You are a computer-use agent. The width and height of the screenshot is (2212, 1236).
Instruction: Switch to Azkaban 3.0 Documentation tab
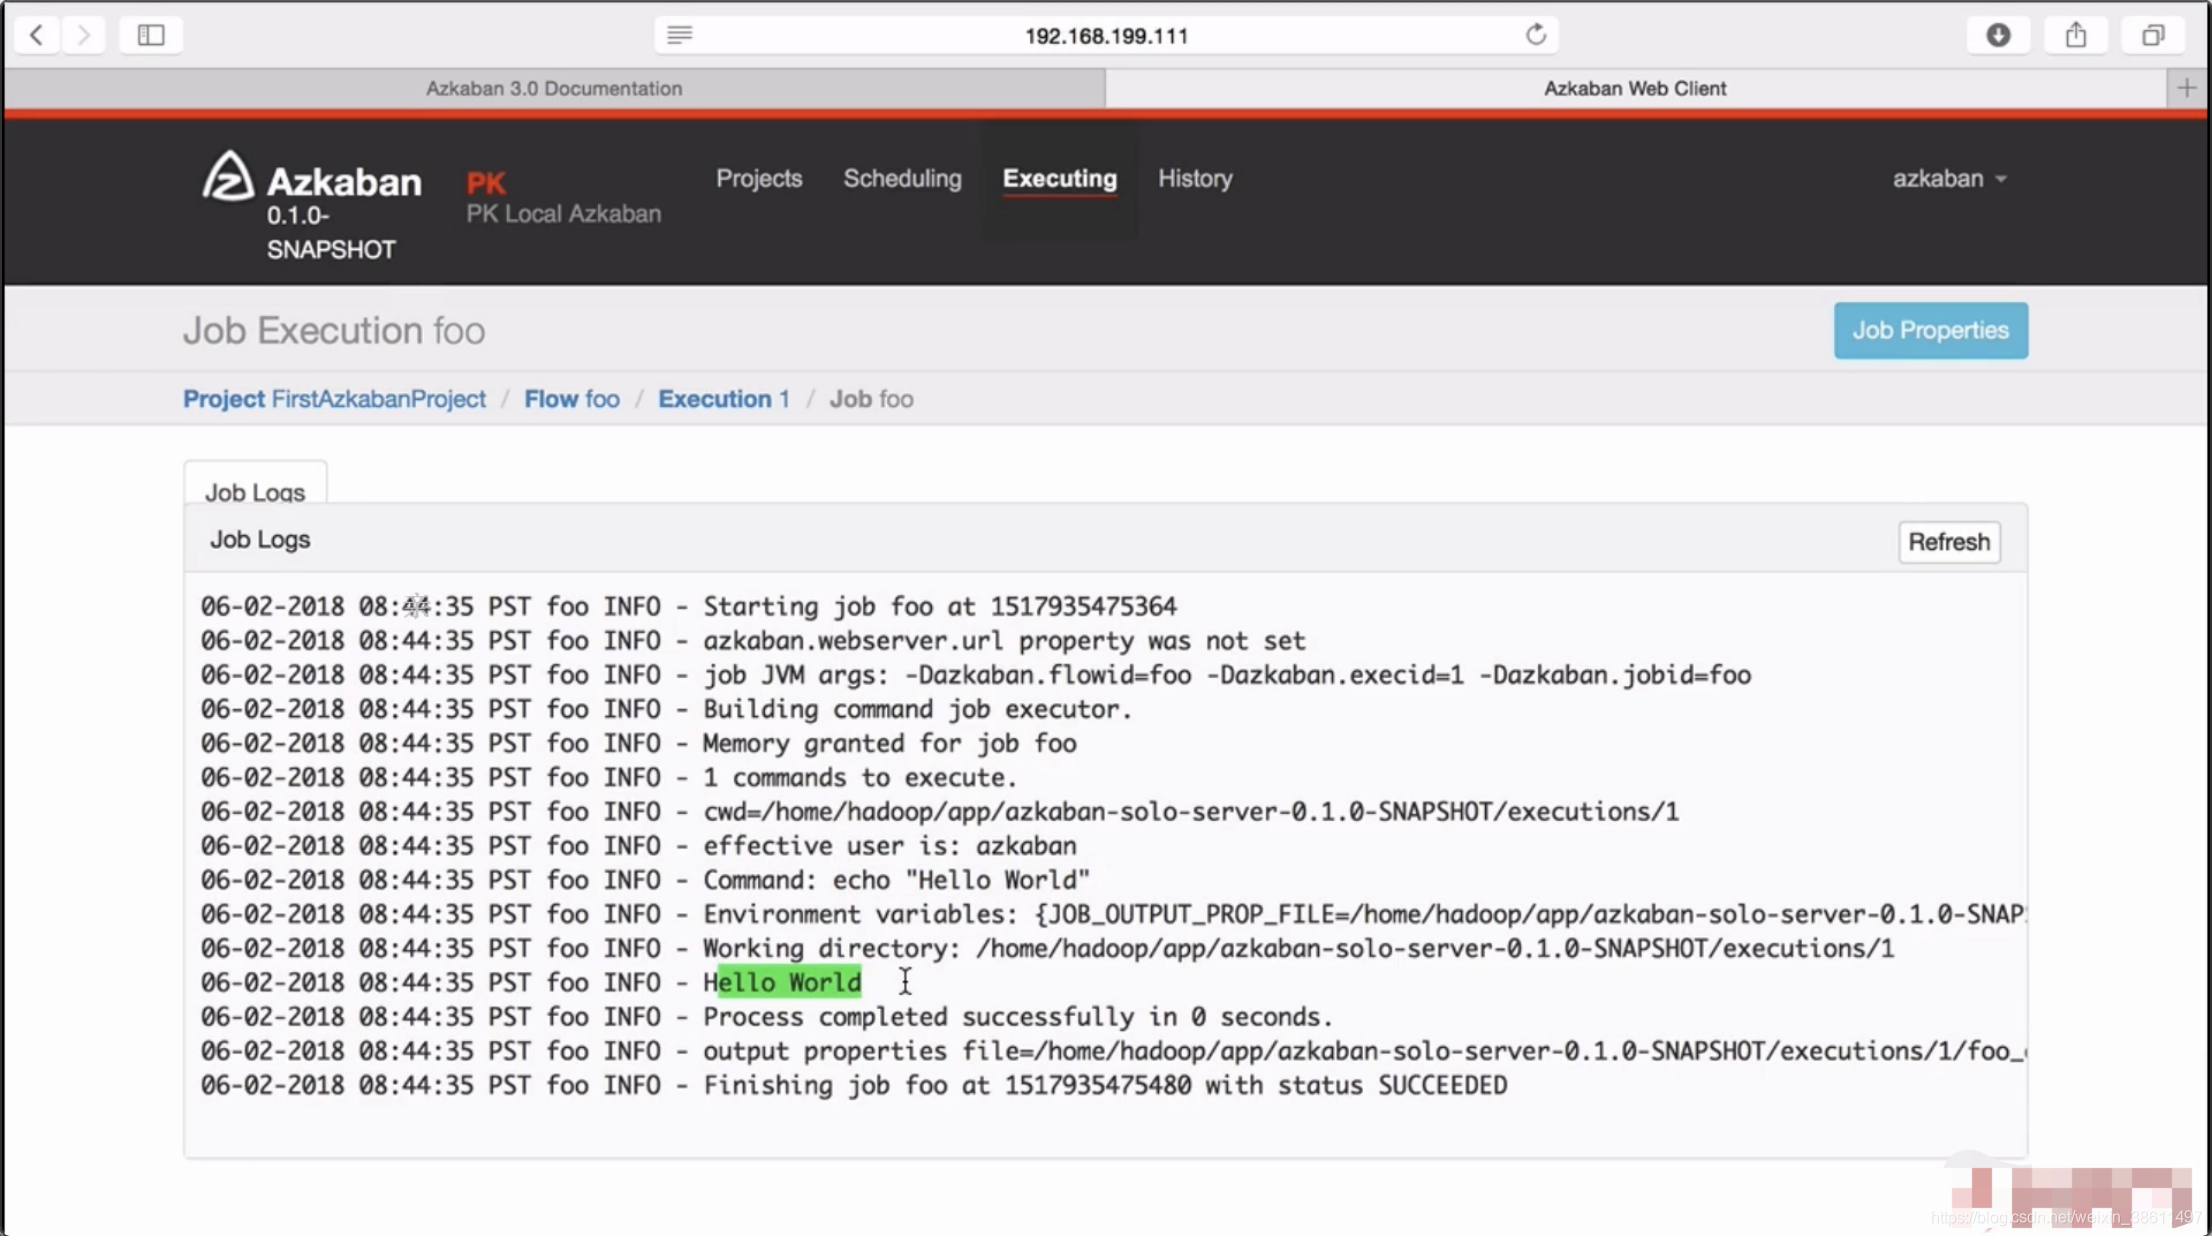pos(554,88)
